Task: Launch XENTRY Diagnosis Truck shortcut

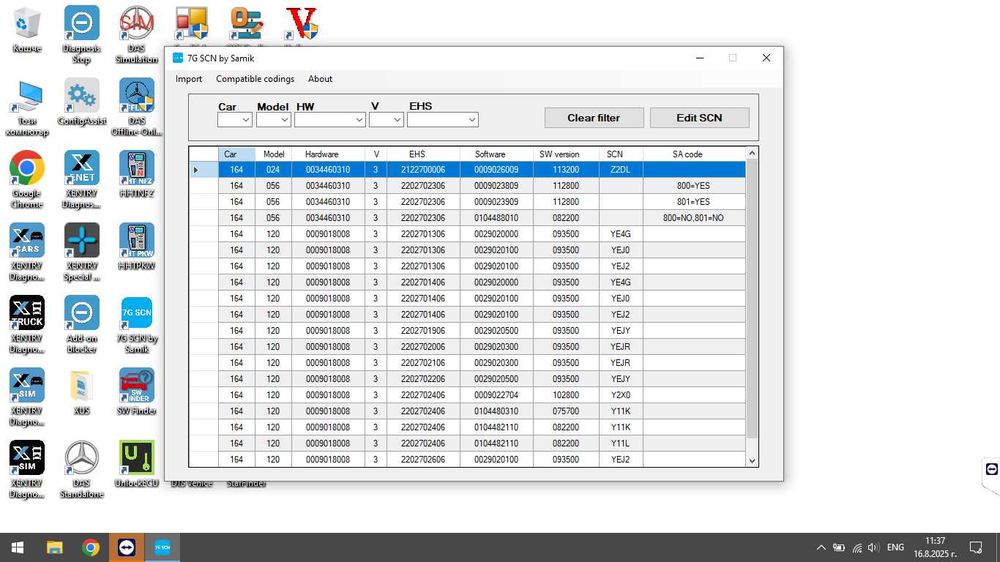Action: pos(27,325)
